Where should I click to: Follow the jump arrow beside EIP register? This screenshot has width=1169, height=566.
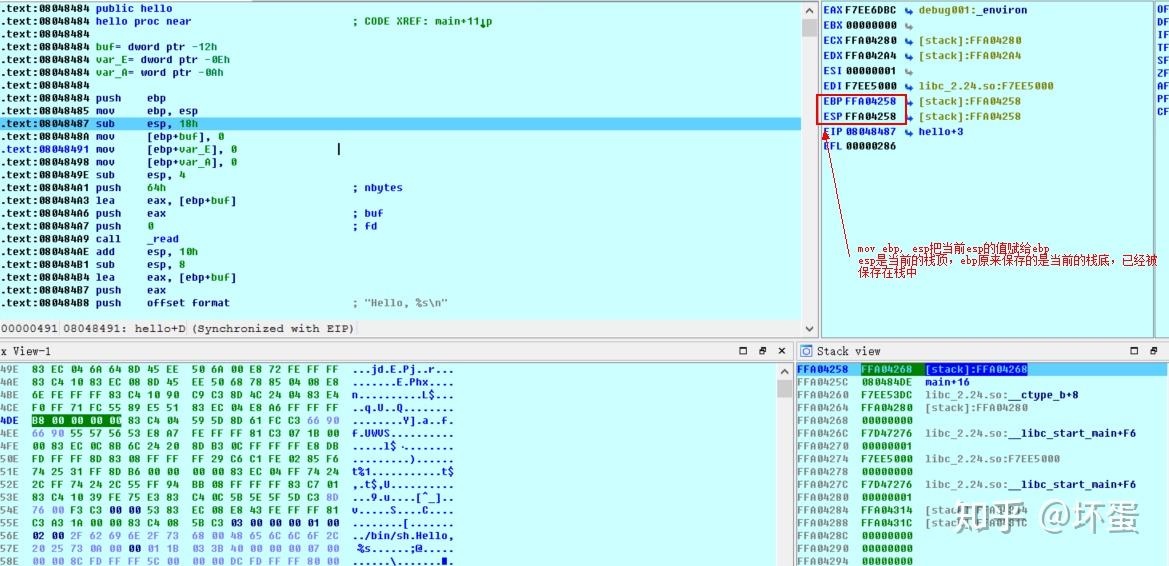909,132
